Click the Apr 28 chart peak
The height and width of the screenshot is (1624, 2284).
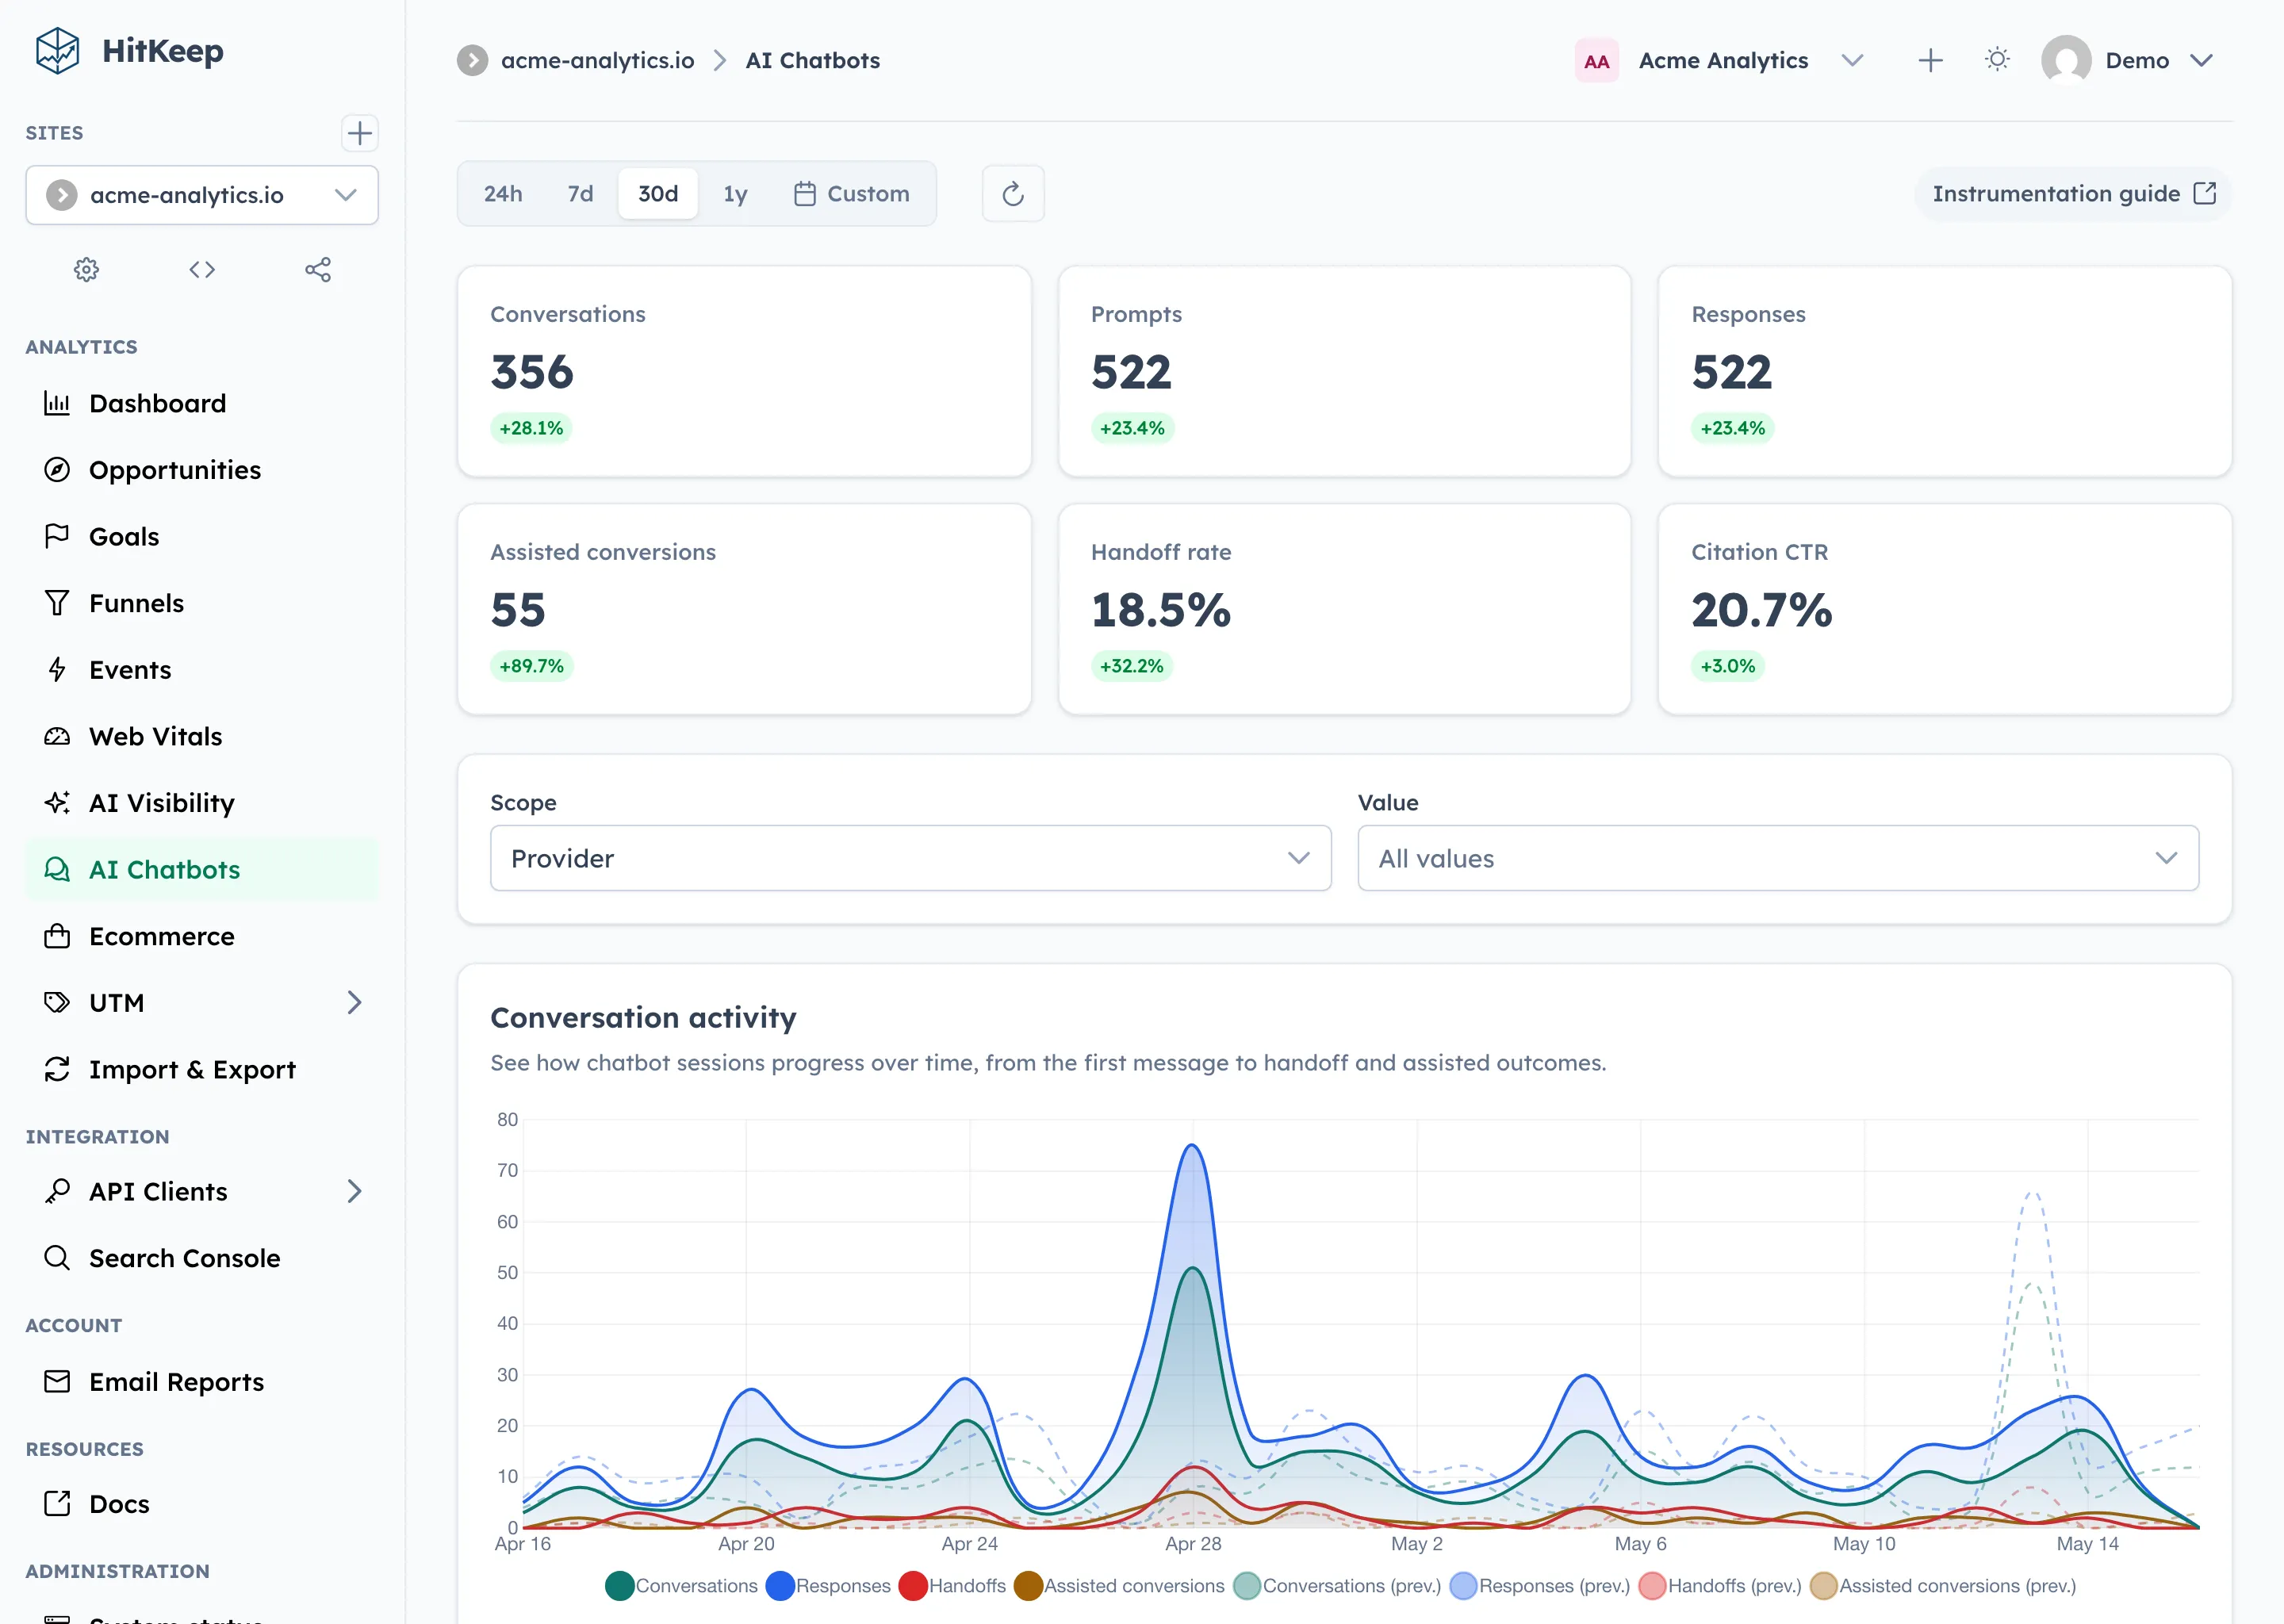1192,1146
